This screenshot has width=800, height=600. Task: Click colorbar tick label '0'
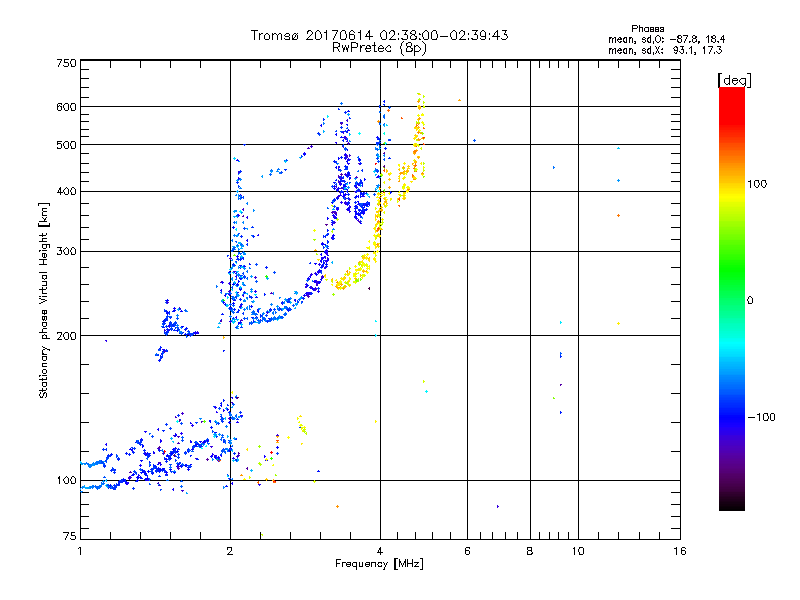[749, 300]
